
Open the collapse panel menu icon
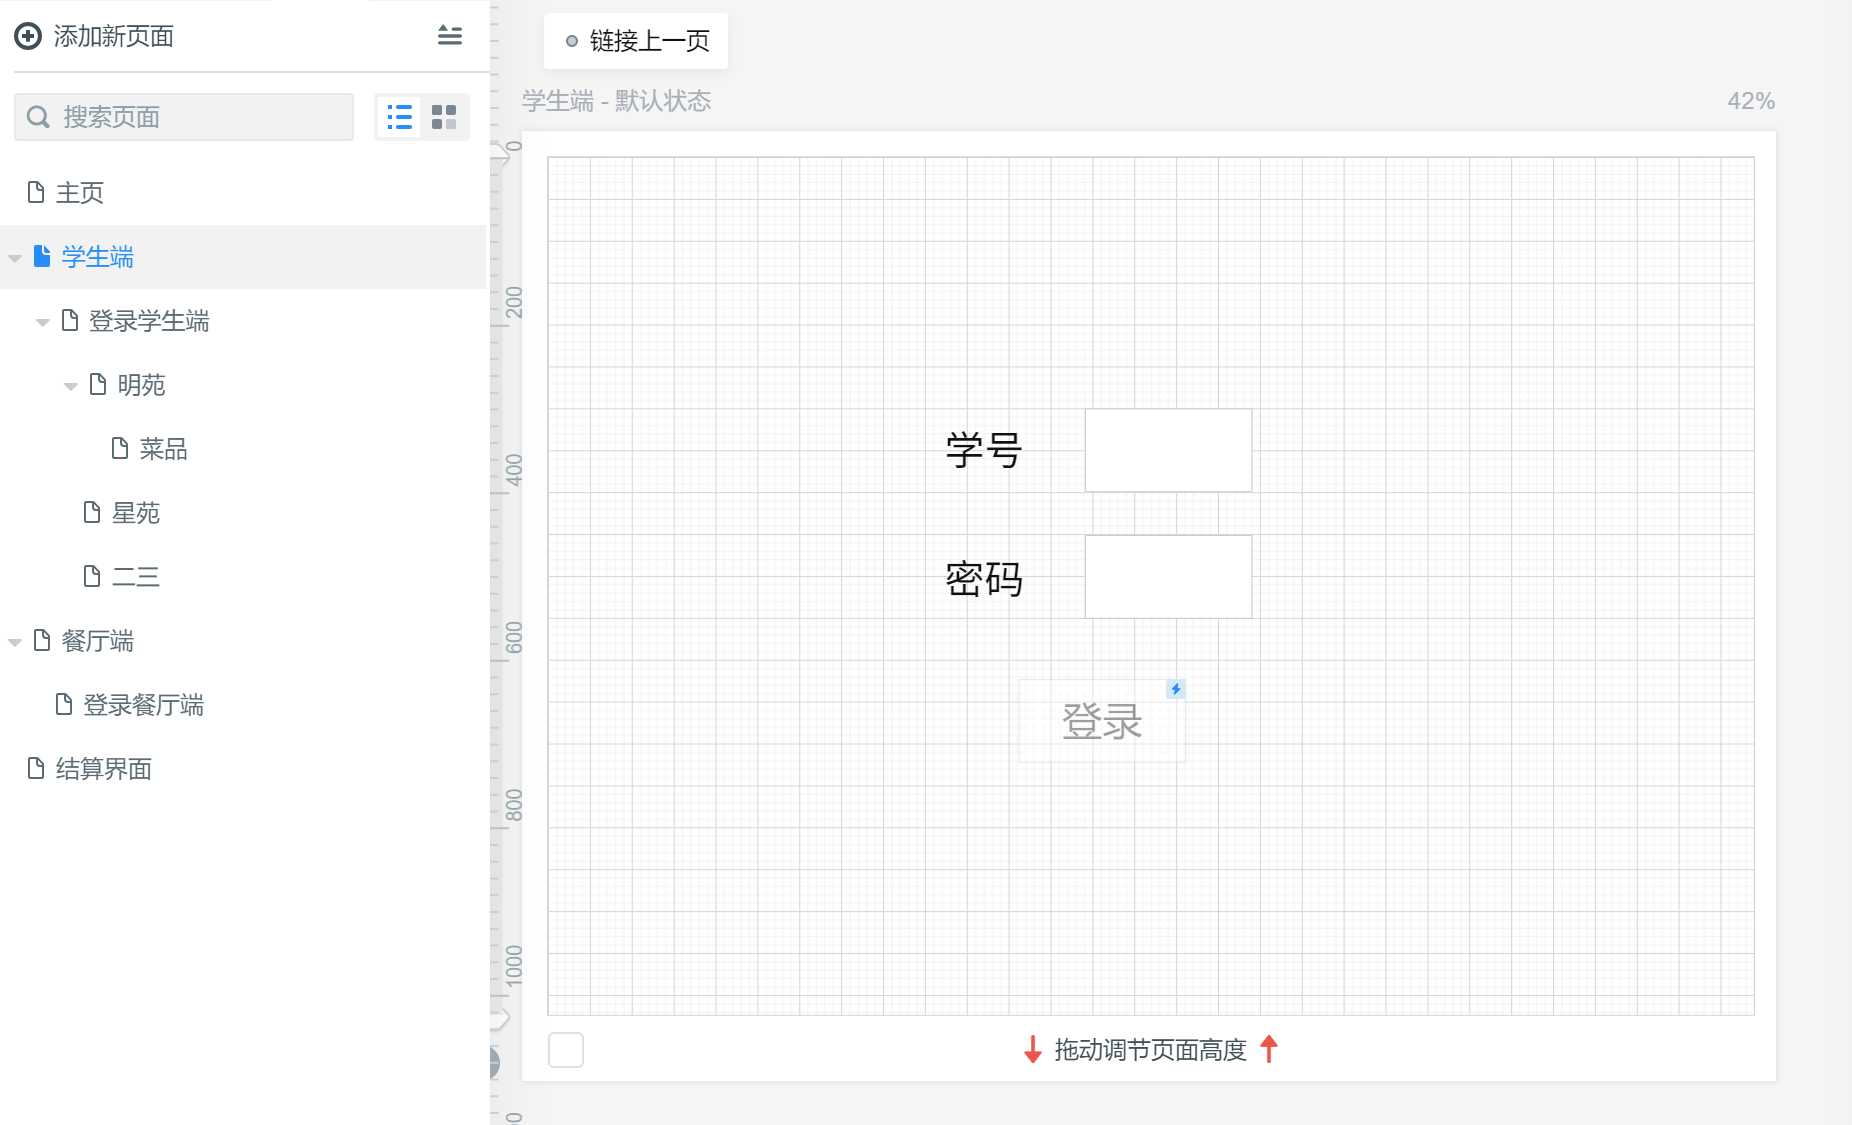point(450,36)
